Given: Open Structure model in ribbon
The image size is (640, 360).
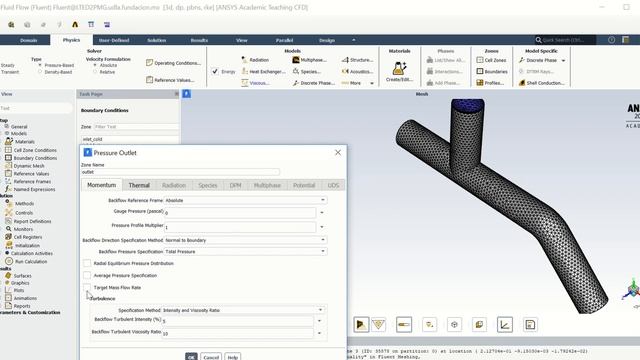Looking at the screenshot, I should pos(357,60).
